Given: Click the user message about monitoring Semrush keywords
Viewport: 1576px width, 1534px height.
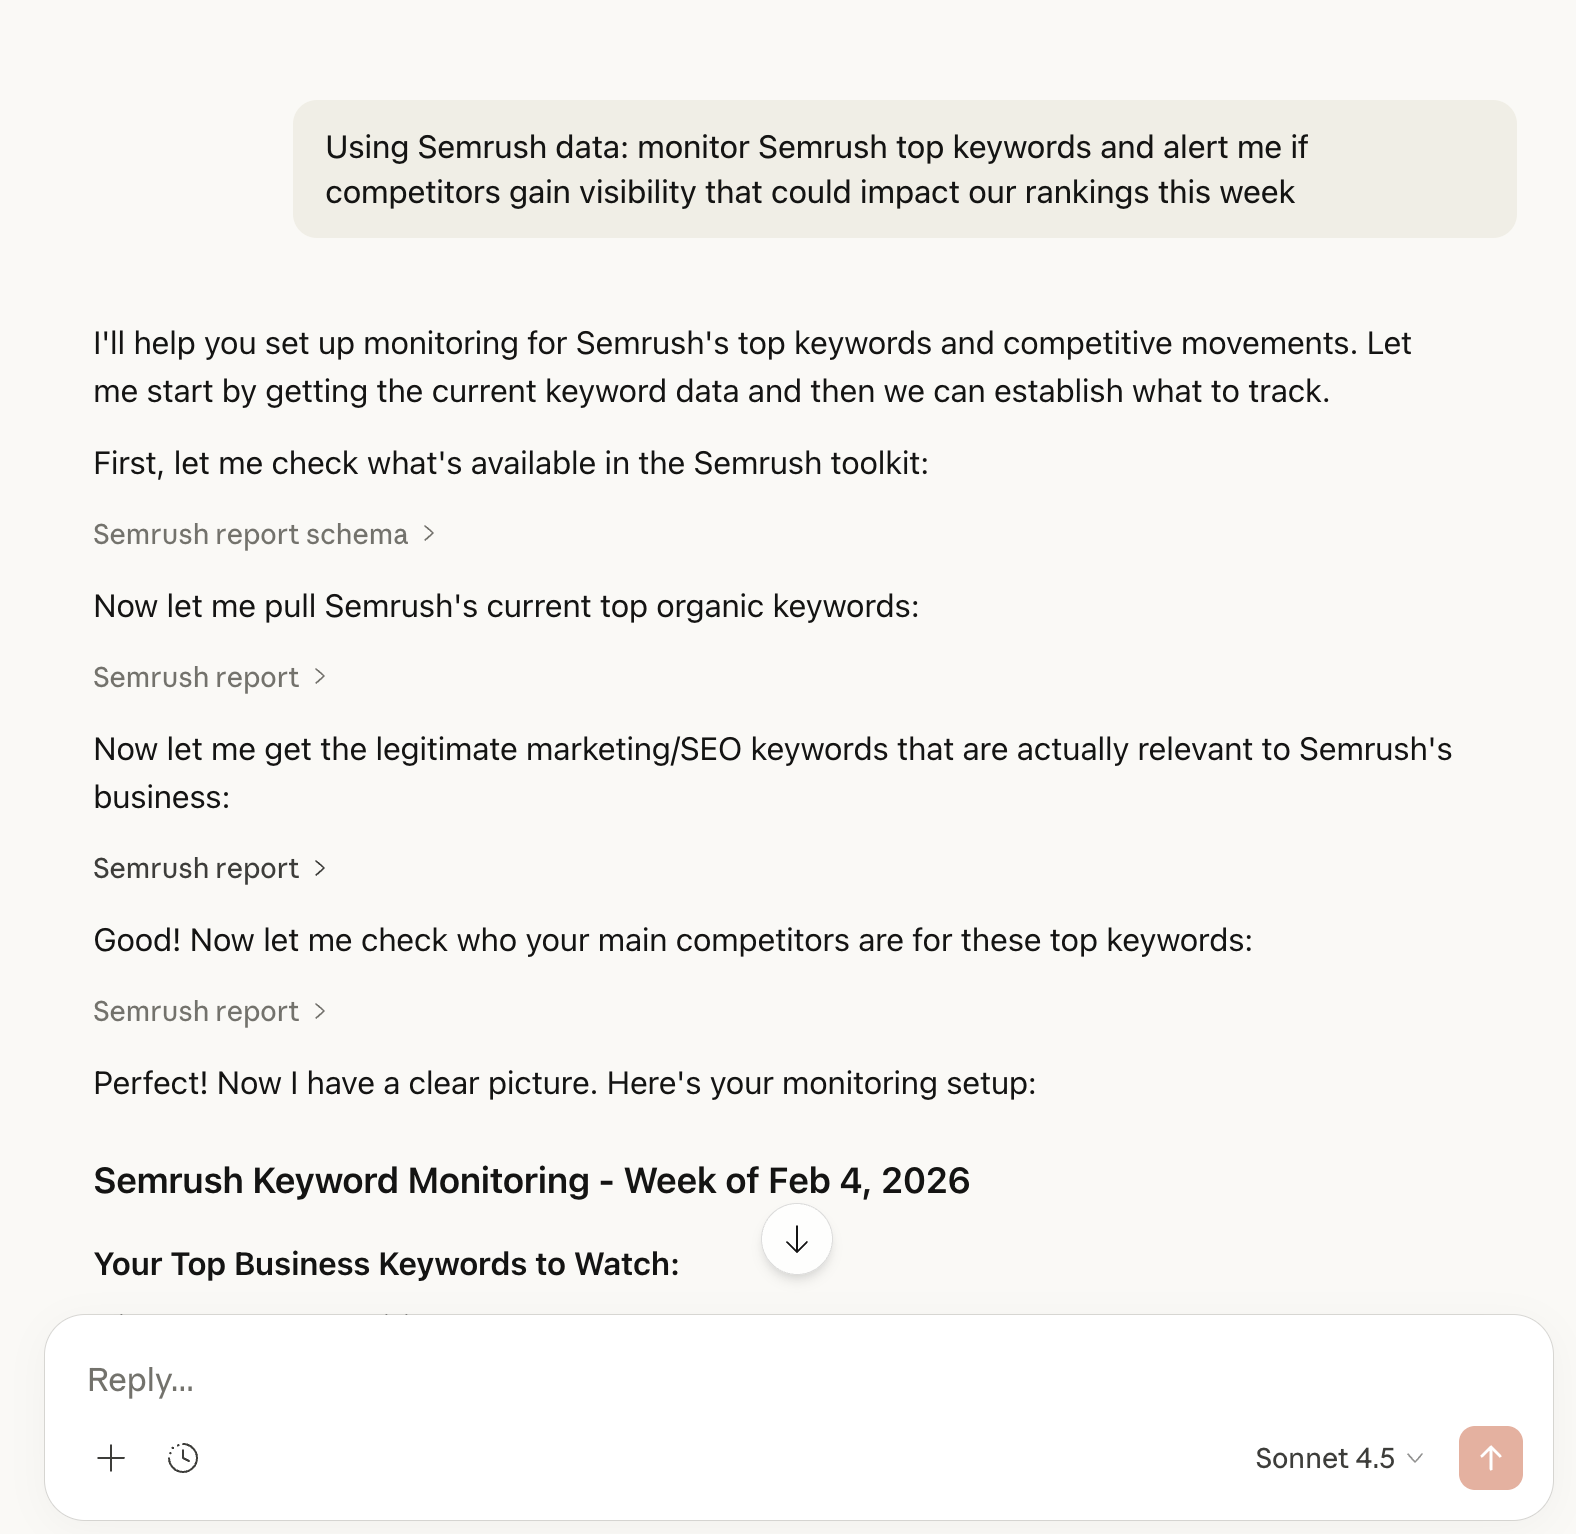Looking at the screenshot, I should coord(815,169).
